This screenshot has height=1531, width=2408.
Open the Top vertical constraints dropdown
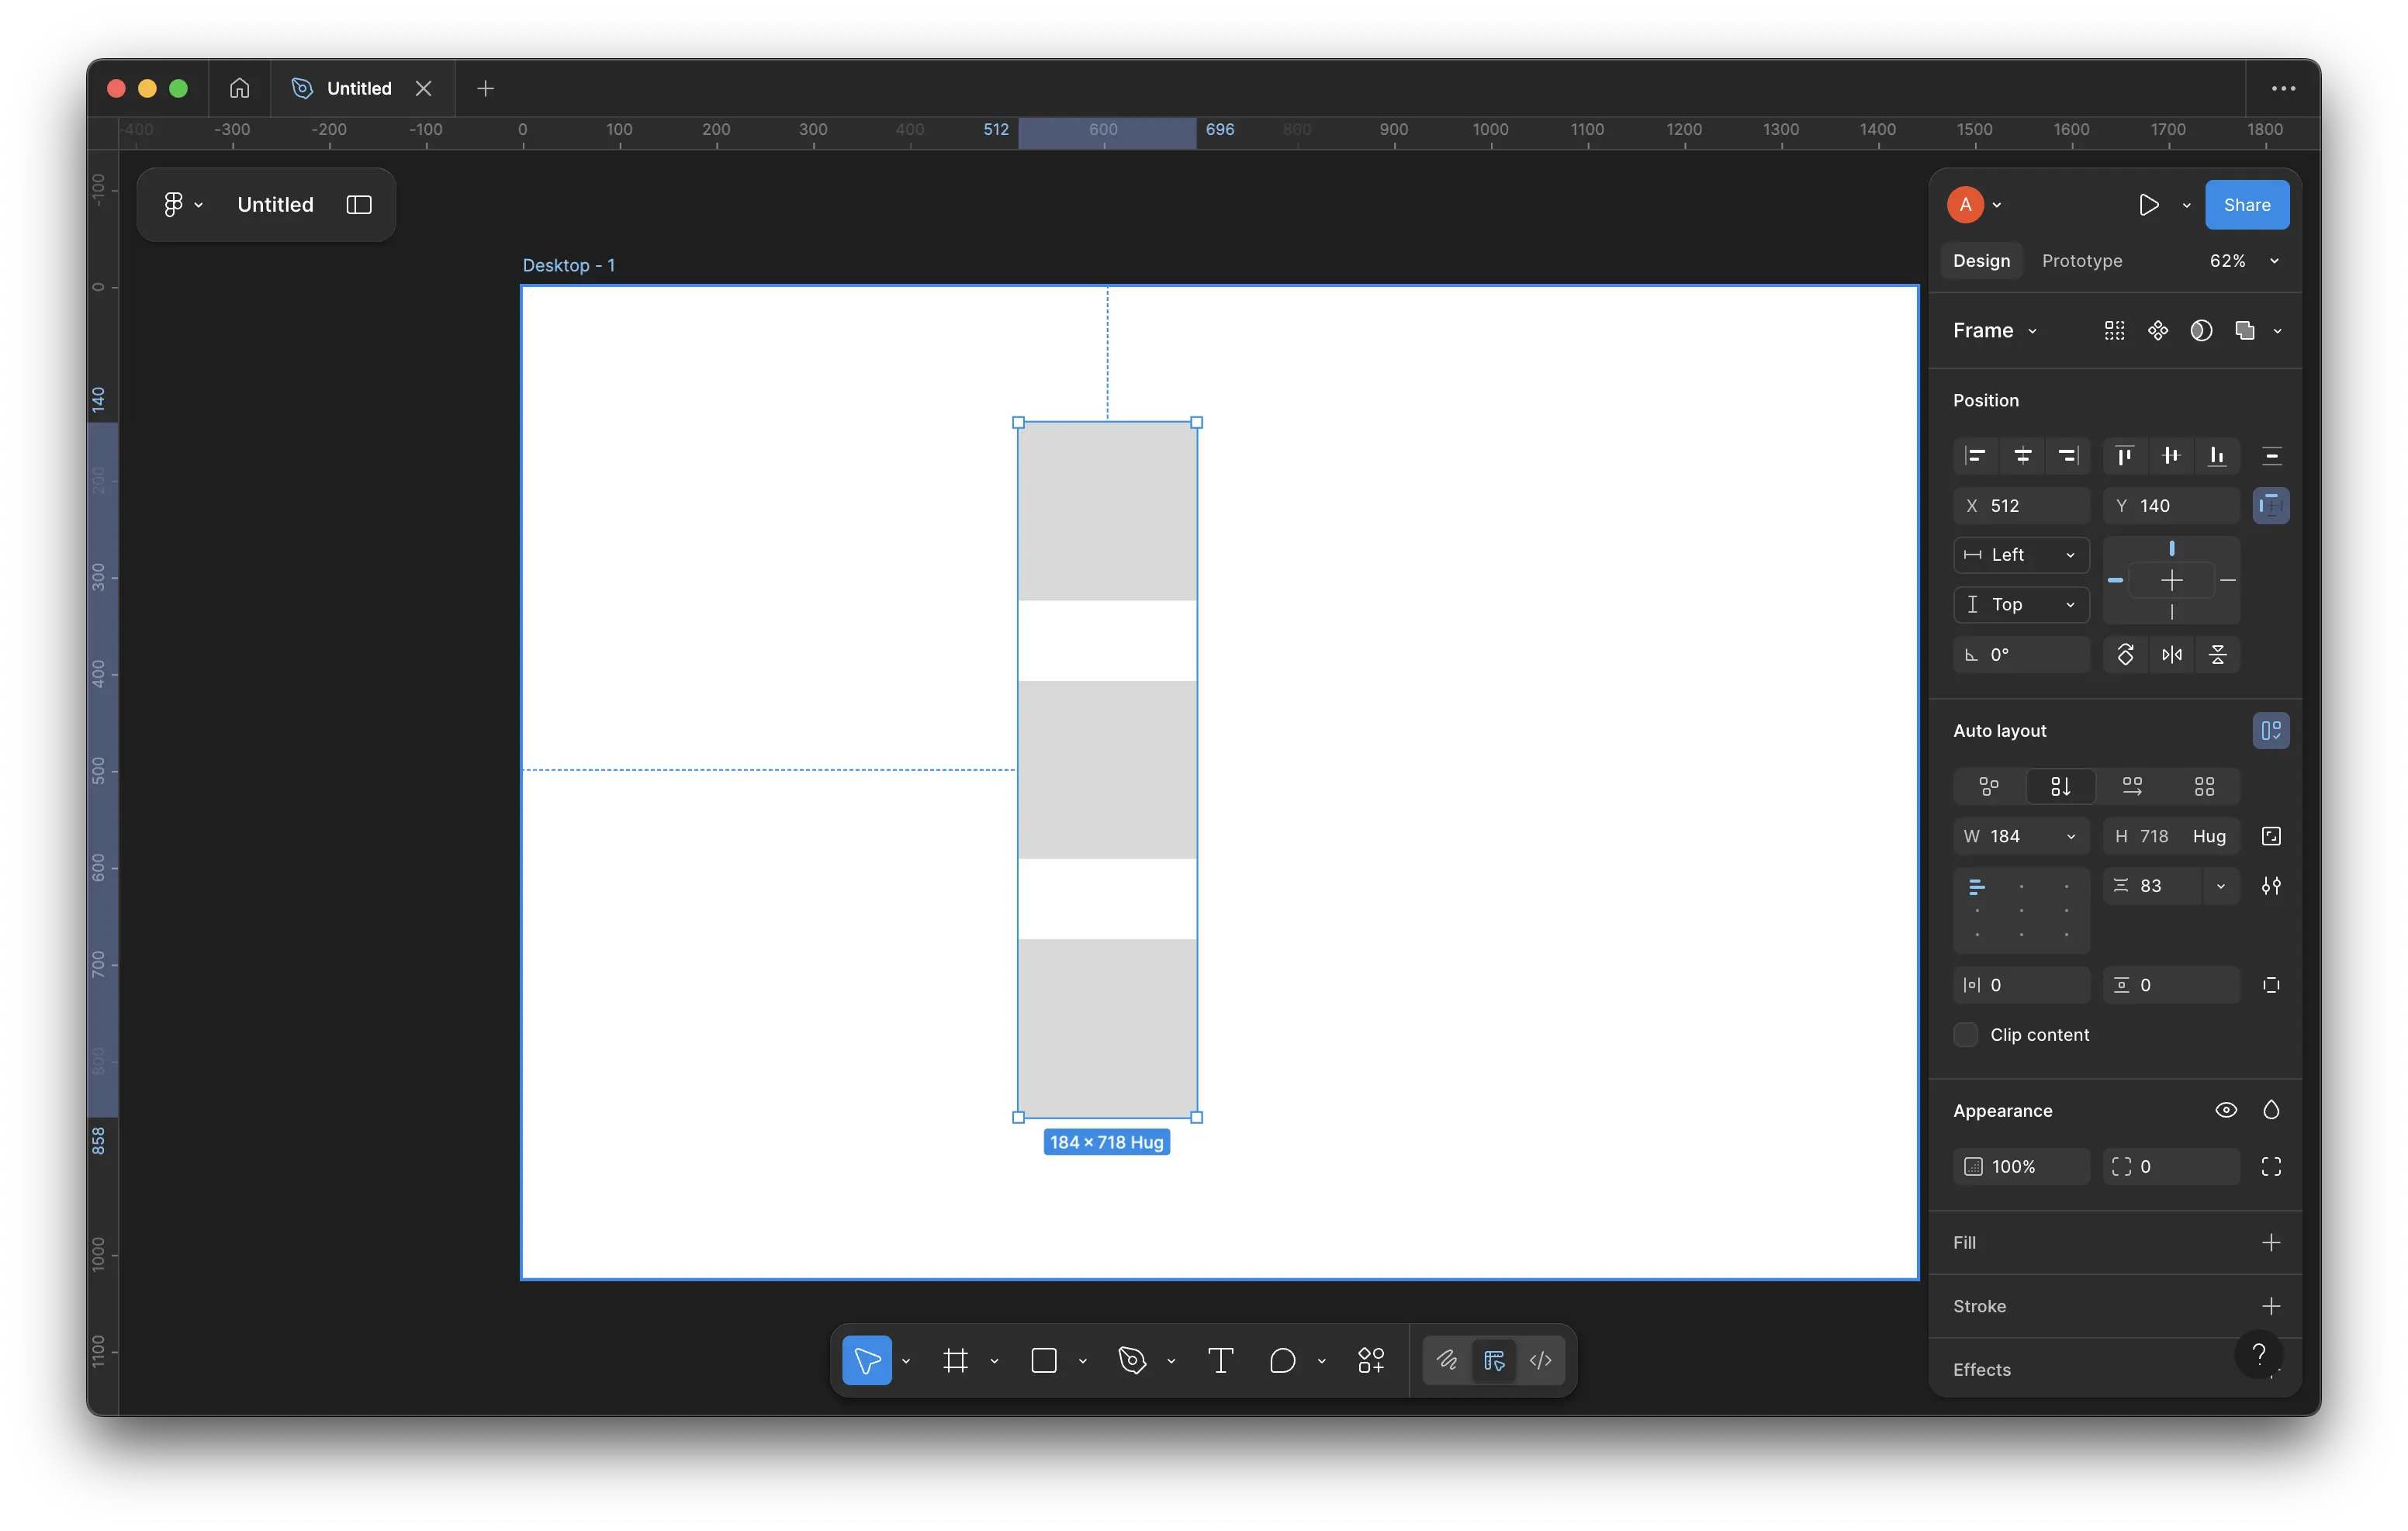tap(2021, 604)
